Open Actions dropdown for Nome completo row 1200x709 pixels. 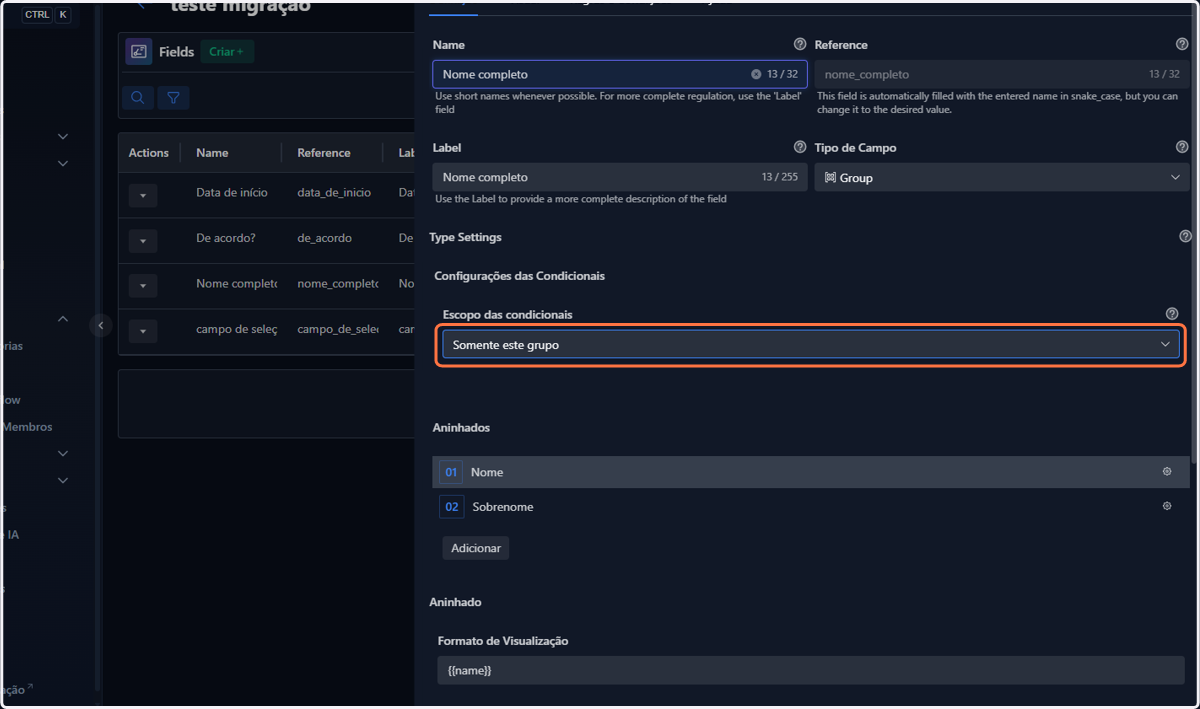(143, 286)
